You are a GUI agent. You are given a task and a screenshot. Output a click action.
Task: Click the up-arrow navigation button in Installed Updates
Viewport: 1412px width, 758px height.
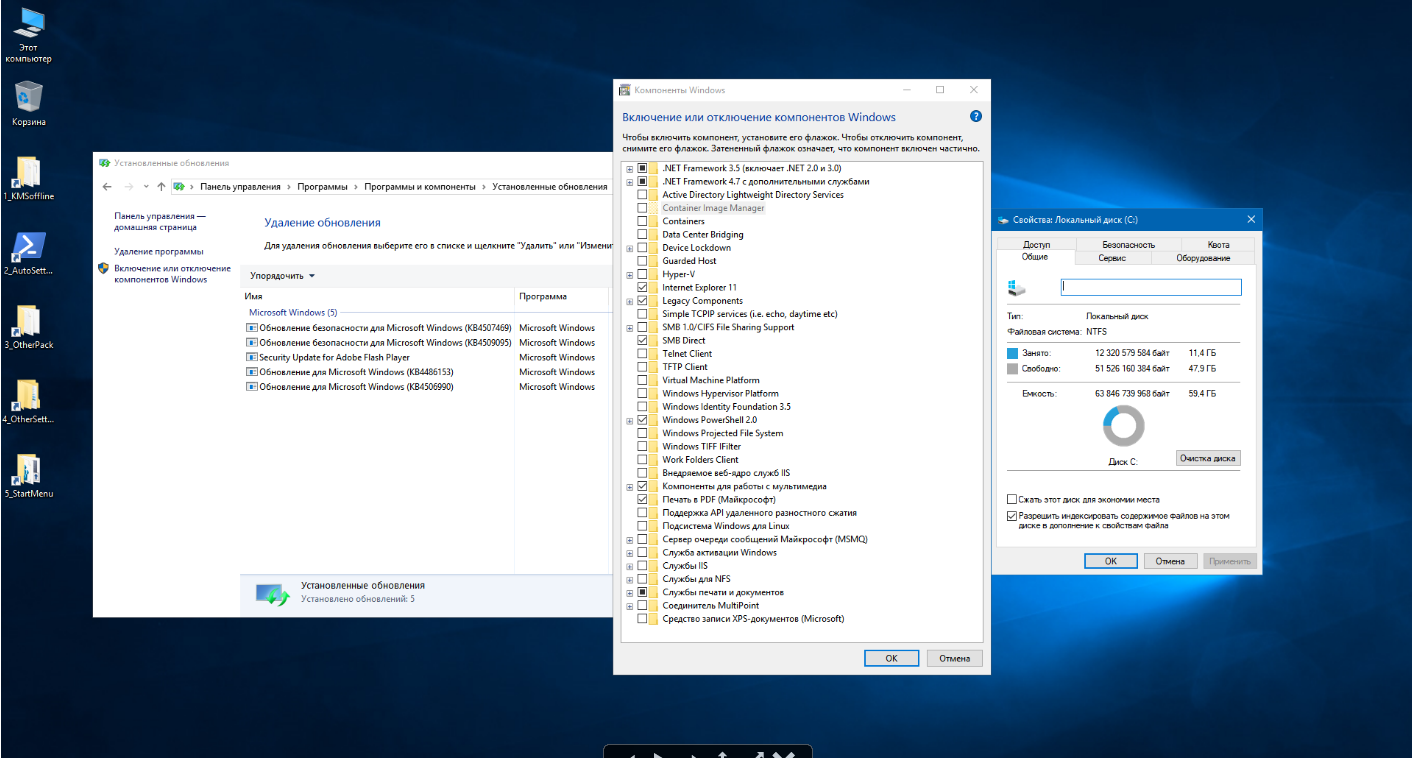tap(161, 187)
